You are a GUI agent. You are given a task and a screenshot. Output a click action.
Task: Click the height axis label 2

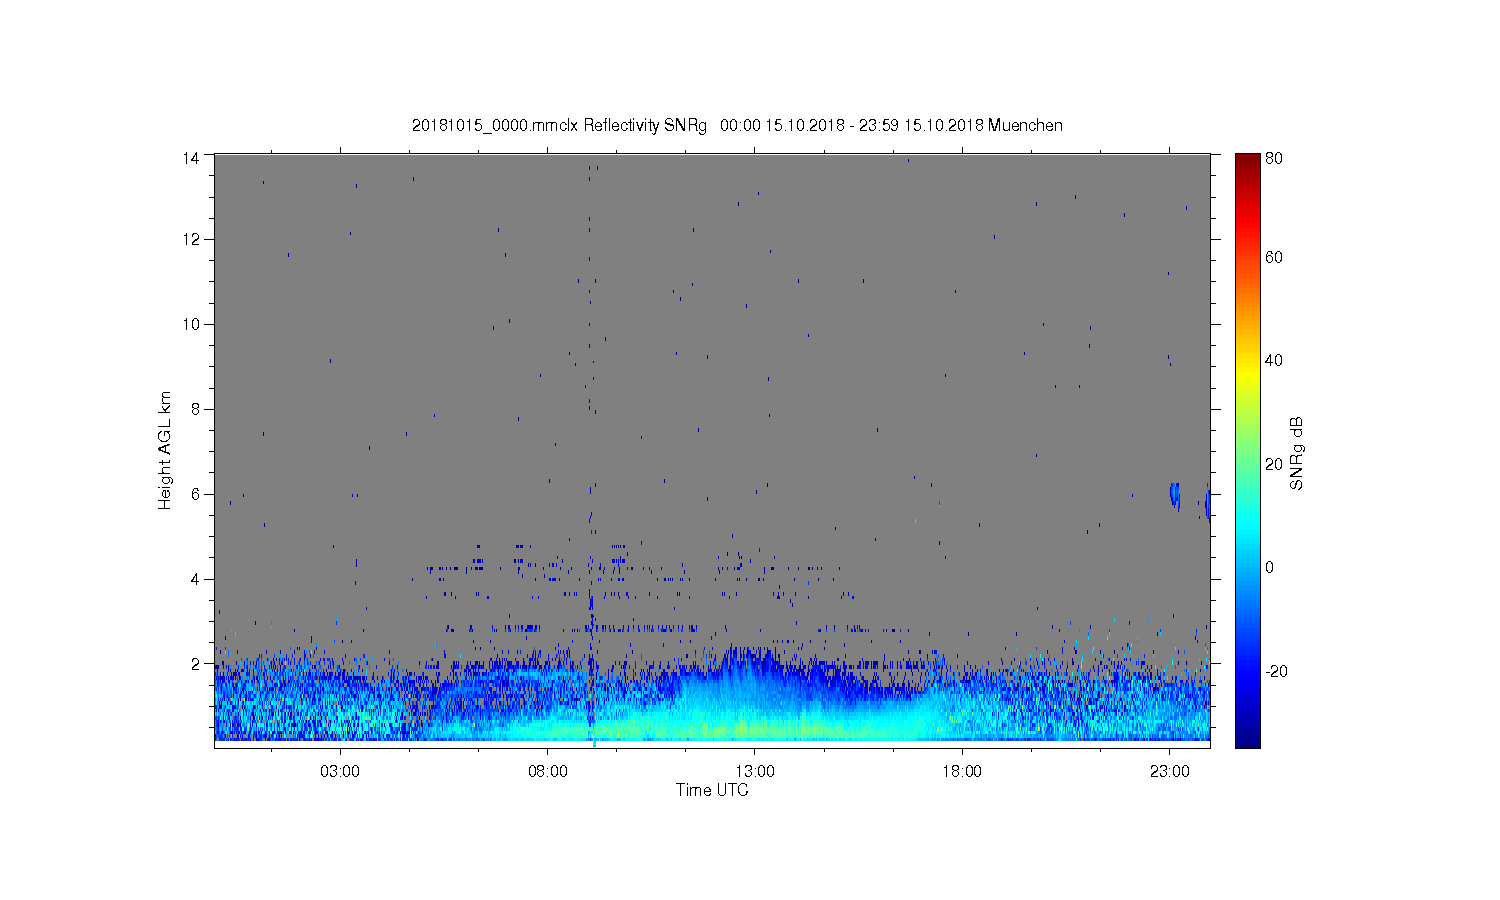[x=196, y=663]
